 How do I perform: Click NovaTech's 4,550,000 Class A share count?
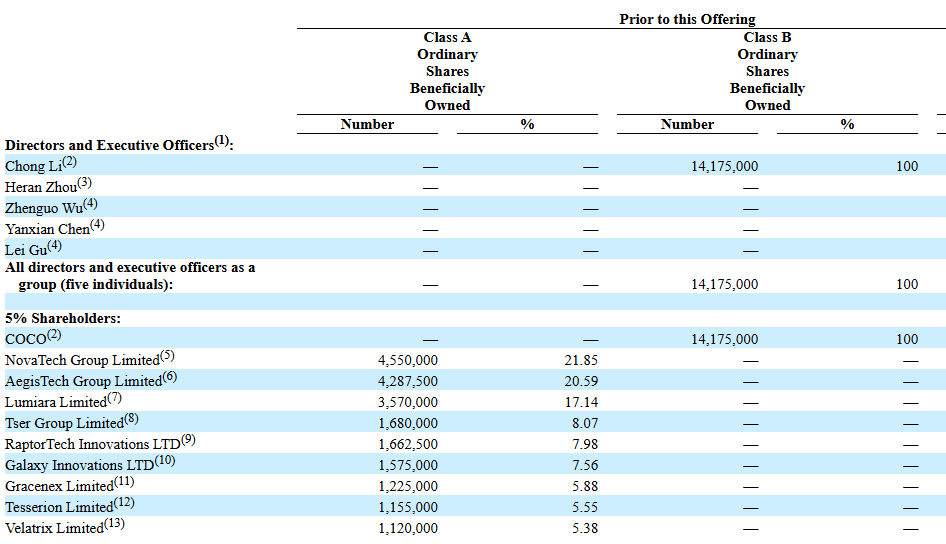click(408, 360)
